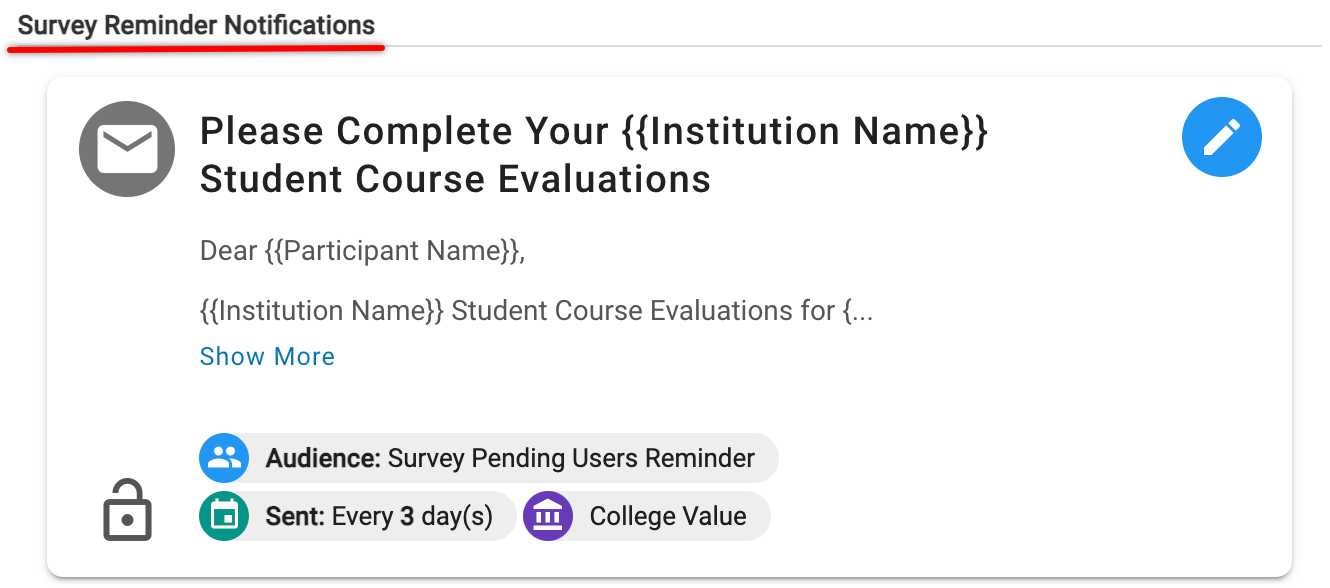Select the Survey Reminder Notifications tab heading
This screenshot has height=588, width=1330.
pos(196,26)
